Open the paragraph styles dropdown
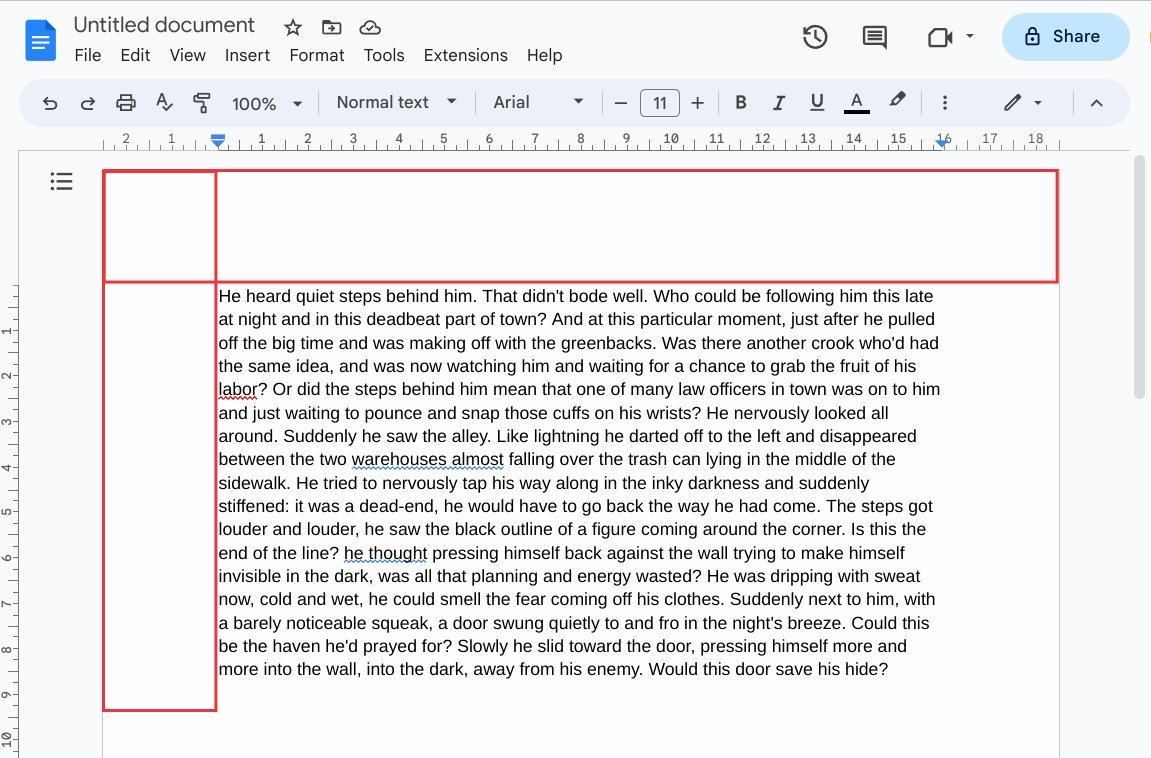The height and width of the screenshot is (758, 1151). 396,102
